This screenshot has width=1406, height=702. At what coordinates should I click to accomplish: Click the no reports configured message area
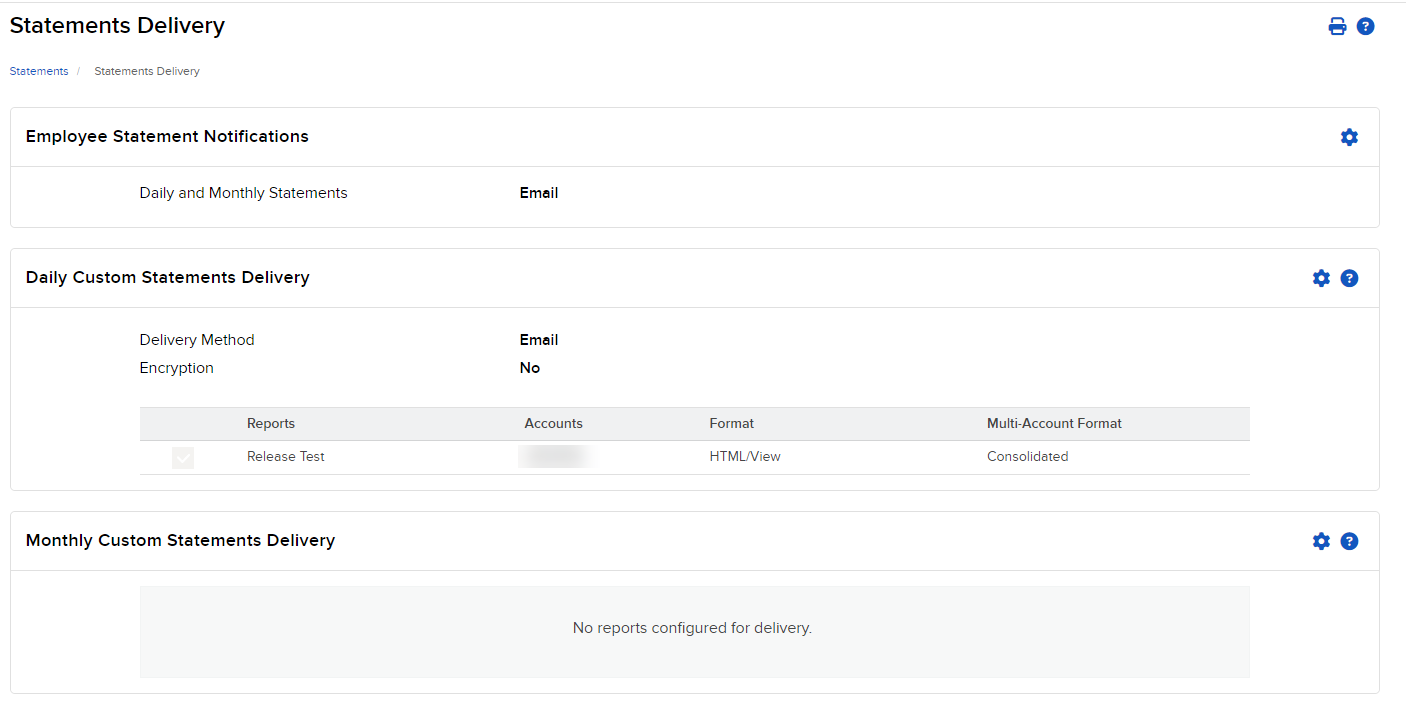tap(692, 627)
